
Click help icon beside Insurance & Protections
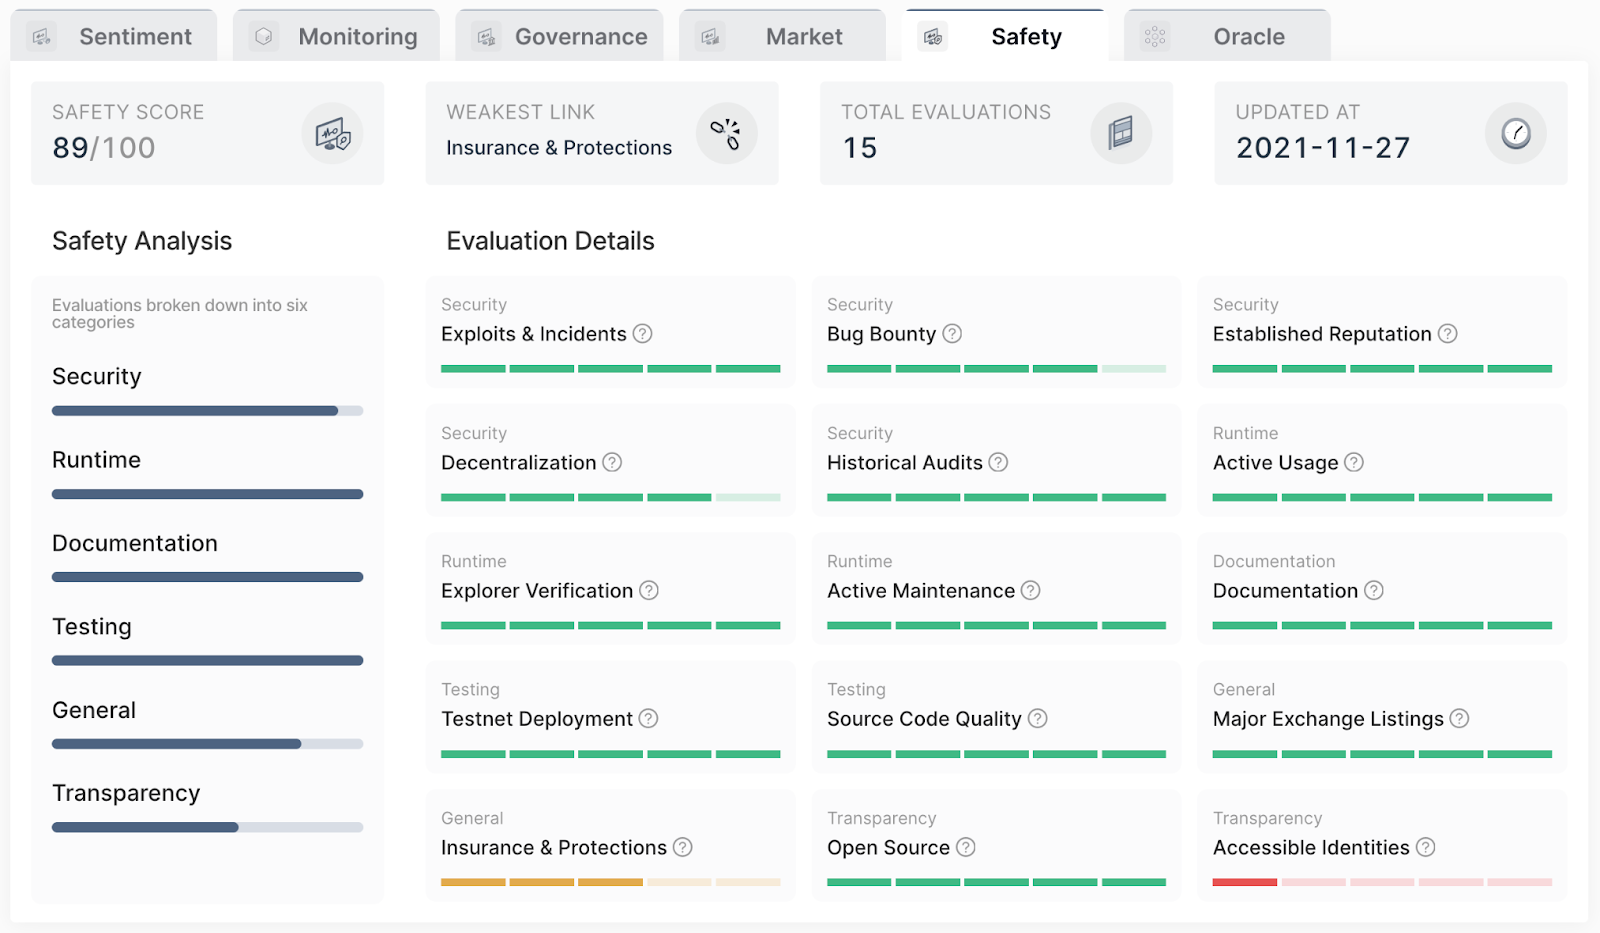(x=683, y=848)
